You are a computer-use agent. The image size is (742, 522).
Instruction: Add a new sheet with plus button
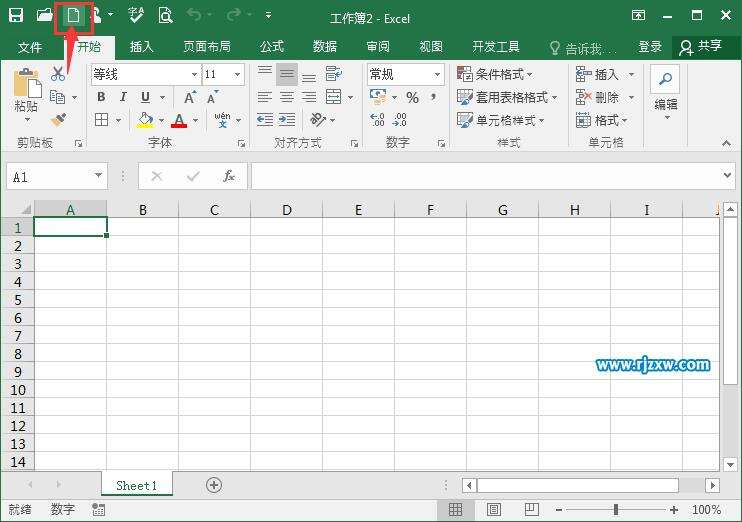click(x=214, y=485)
